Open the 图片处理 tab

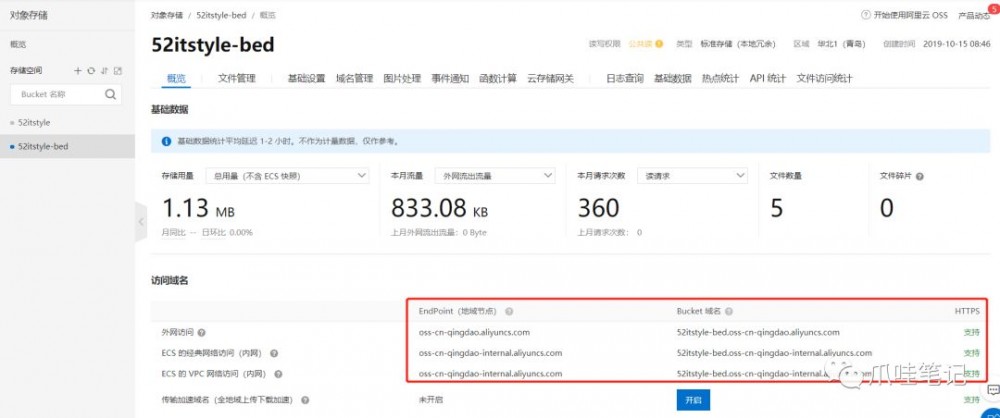402,78
